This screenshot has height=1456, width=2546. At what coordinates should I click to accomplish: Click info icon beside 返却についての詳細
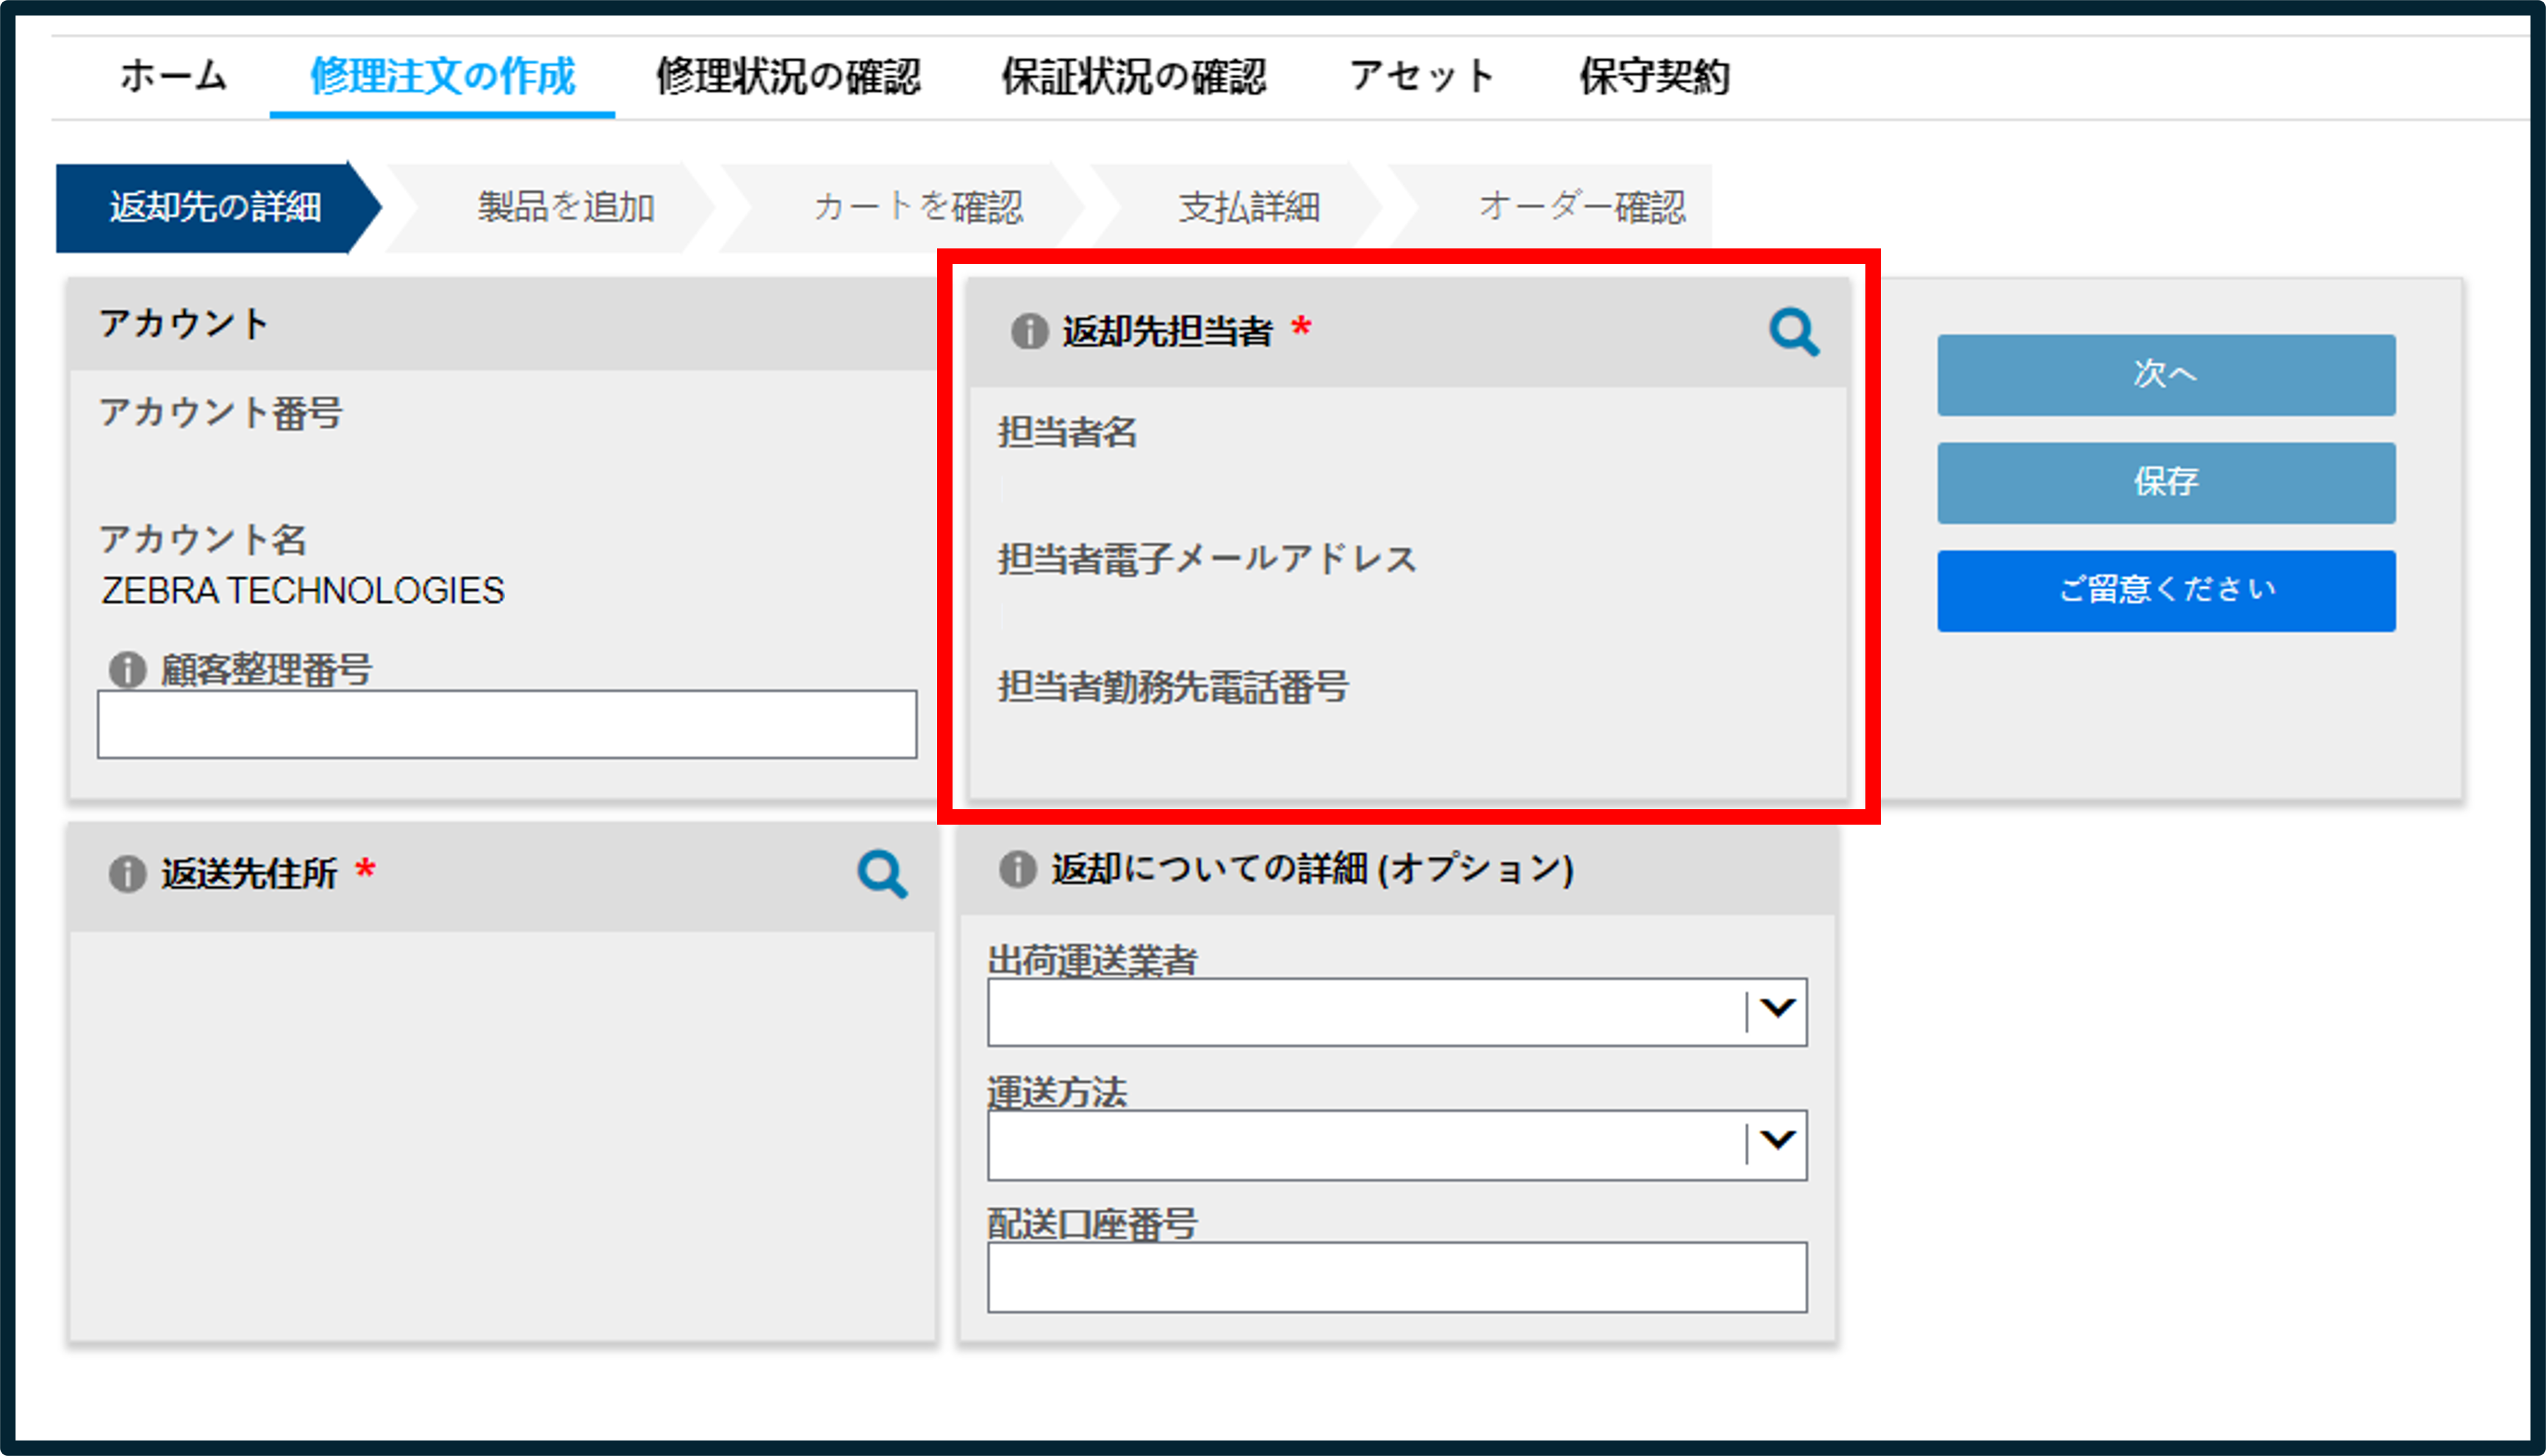coord(1017,869)
